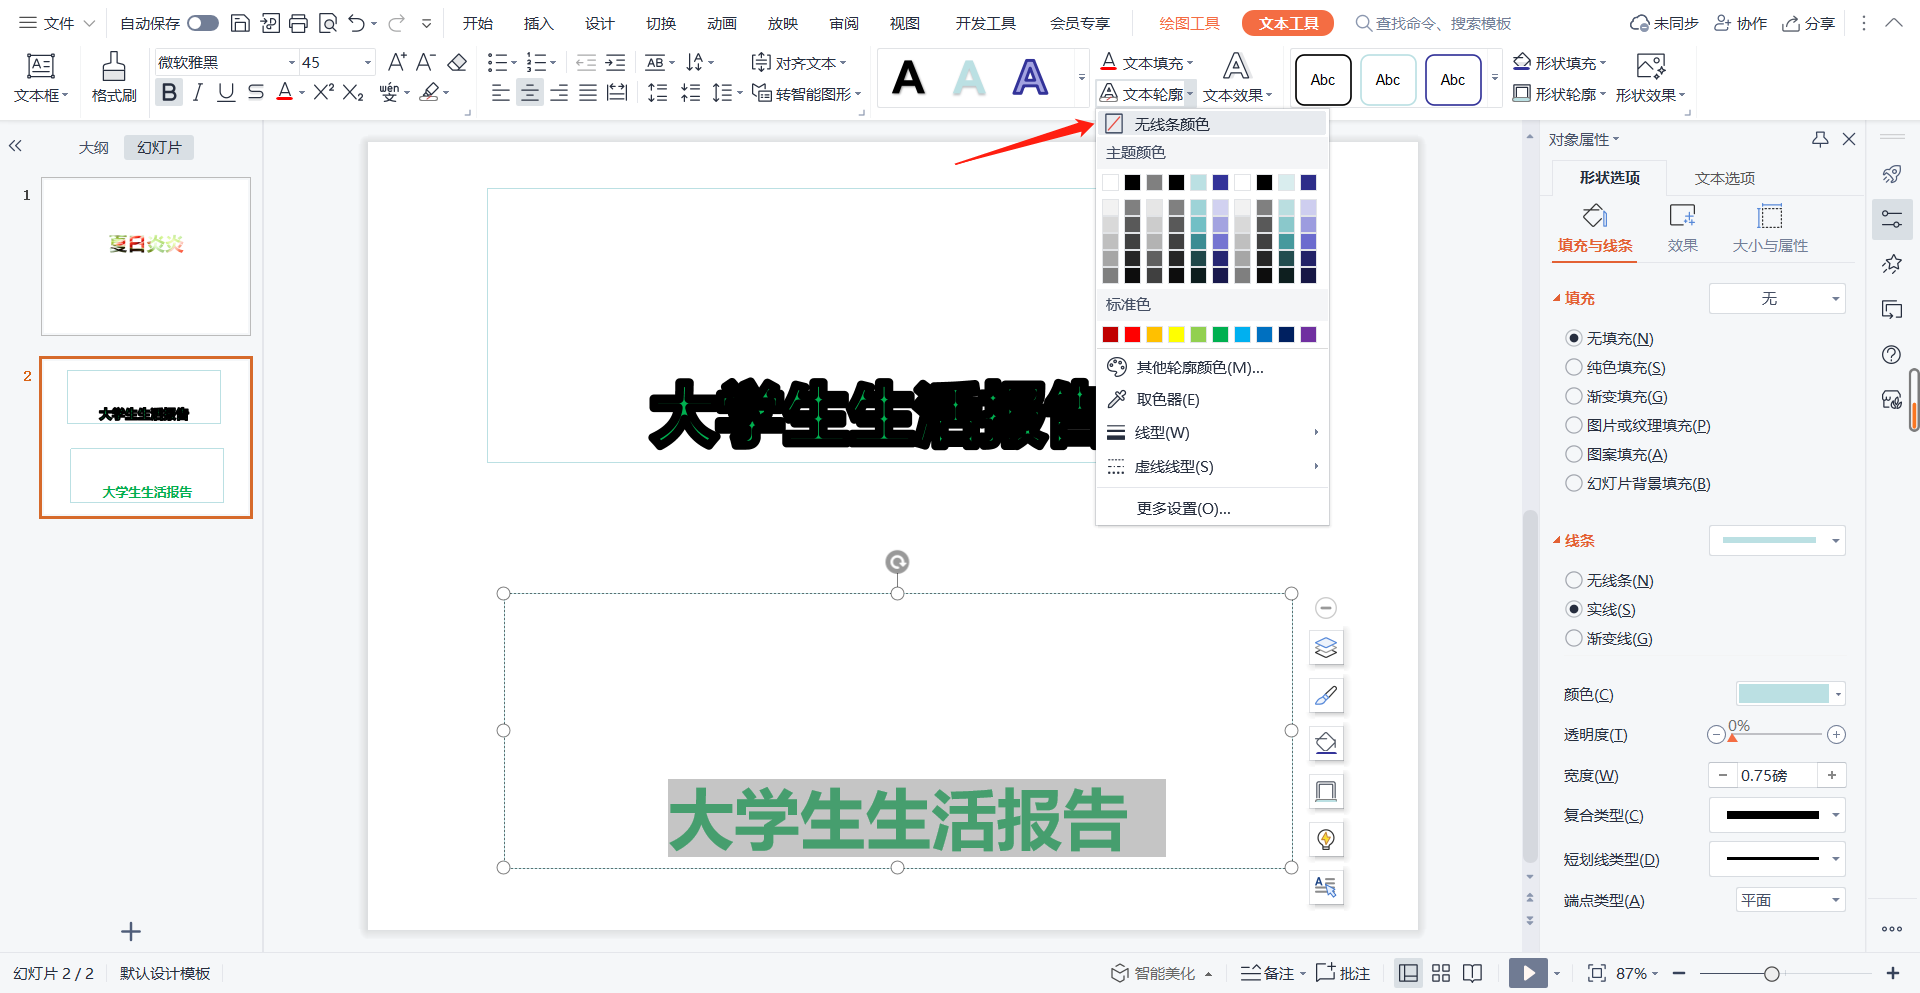
Task: Toggle the 自动保存 autosave switch
Action: click(x=203, y=23)
